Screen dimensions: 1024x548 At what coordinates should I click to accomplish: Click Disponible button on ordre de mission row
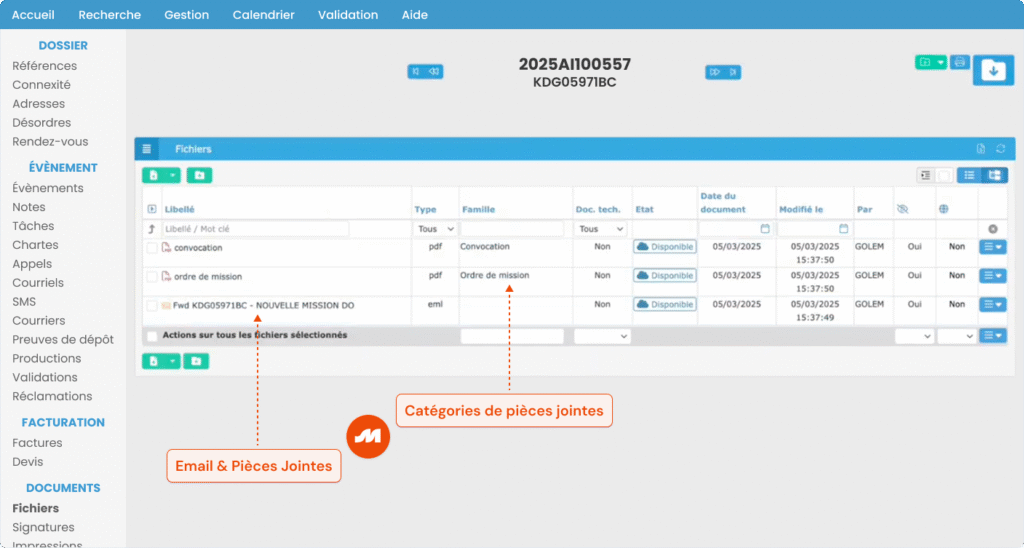click(665, 276)
